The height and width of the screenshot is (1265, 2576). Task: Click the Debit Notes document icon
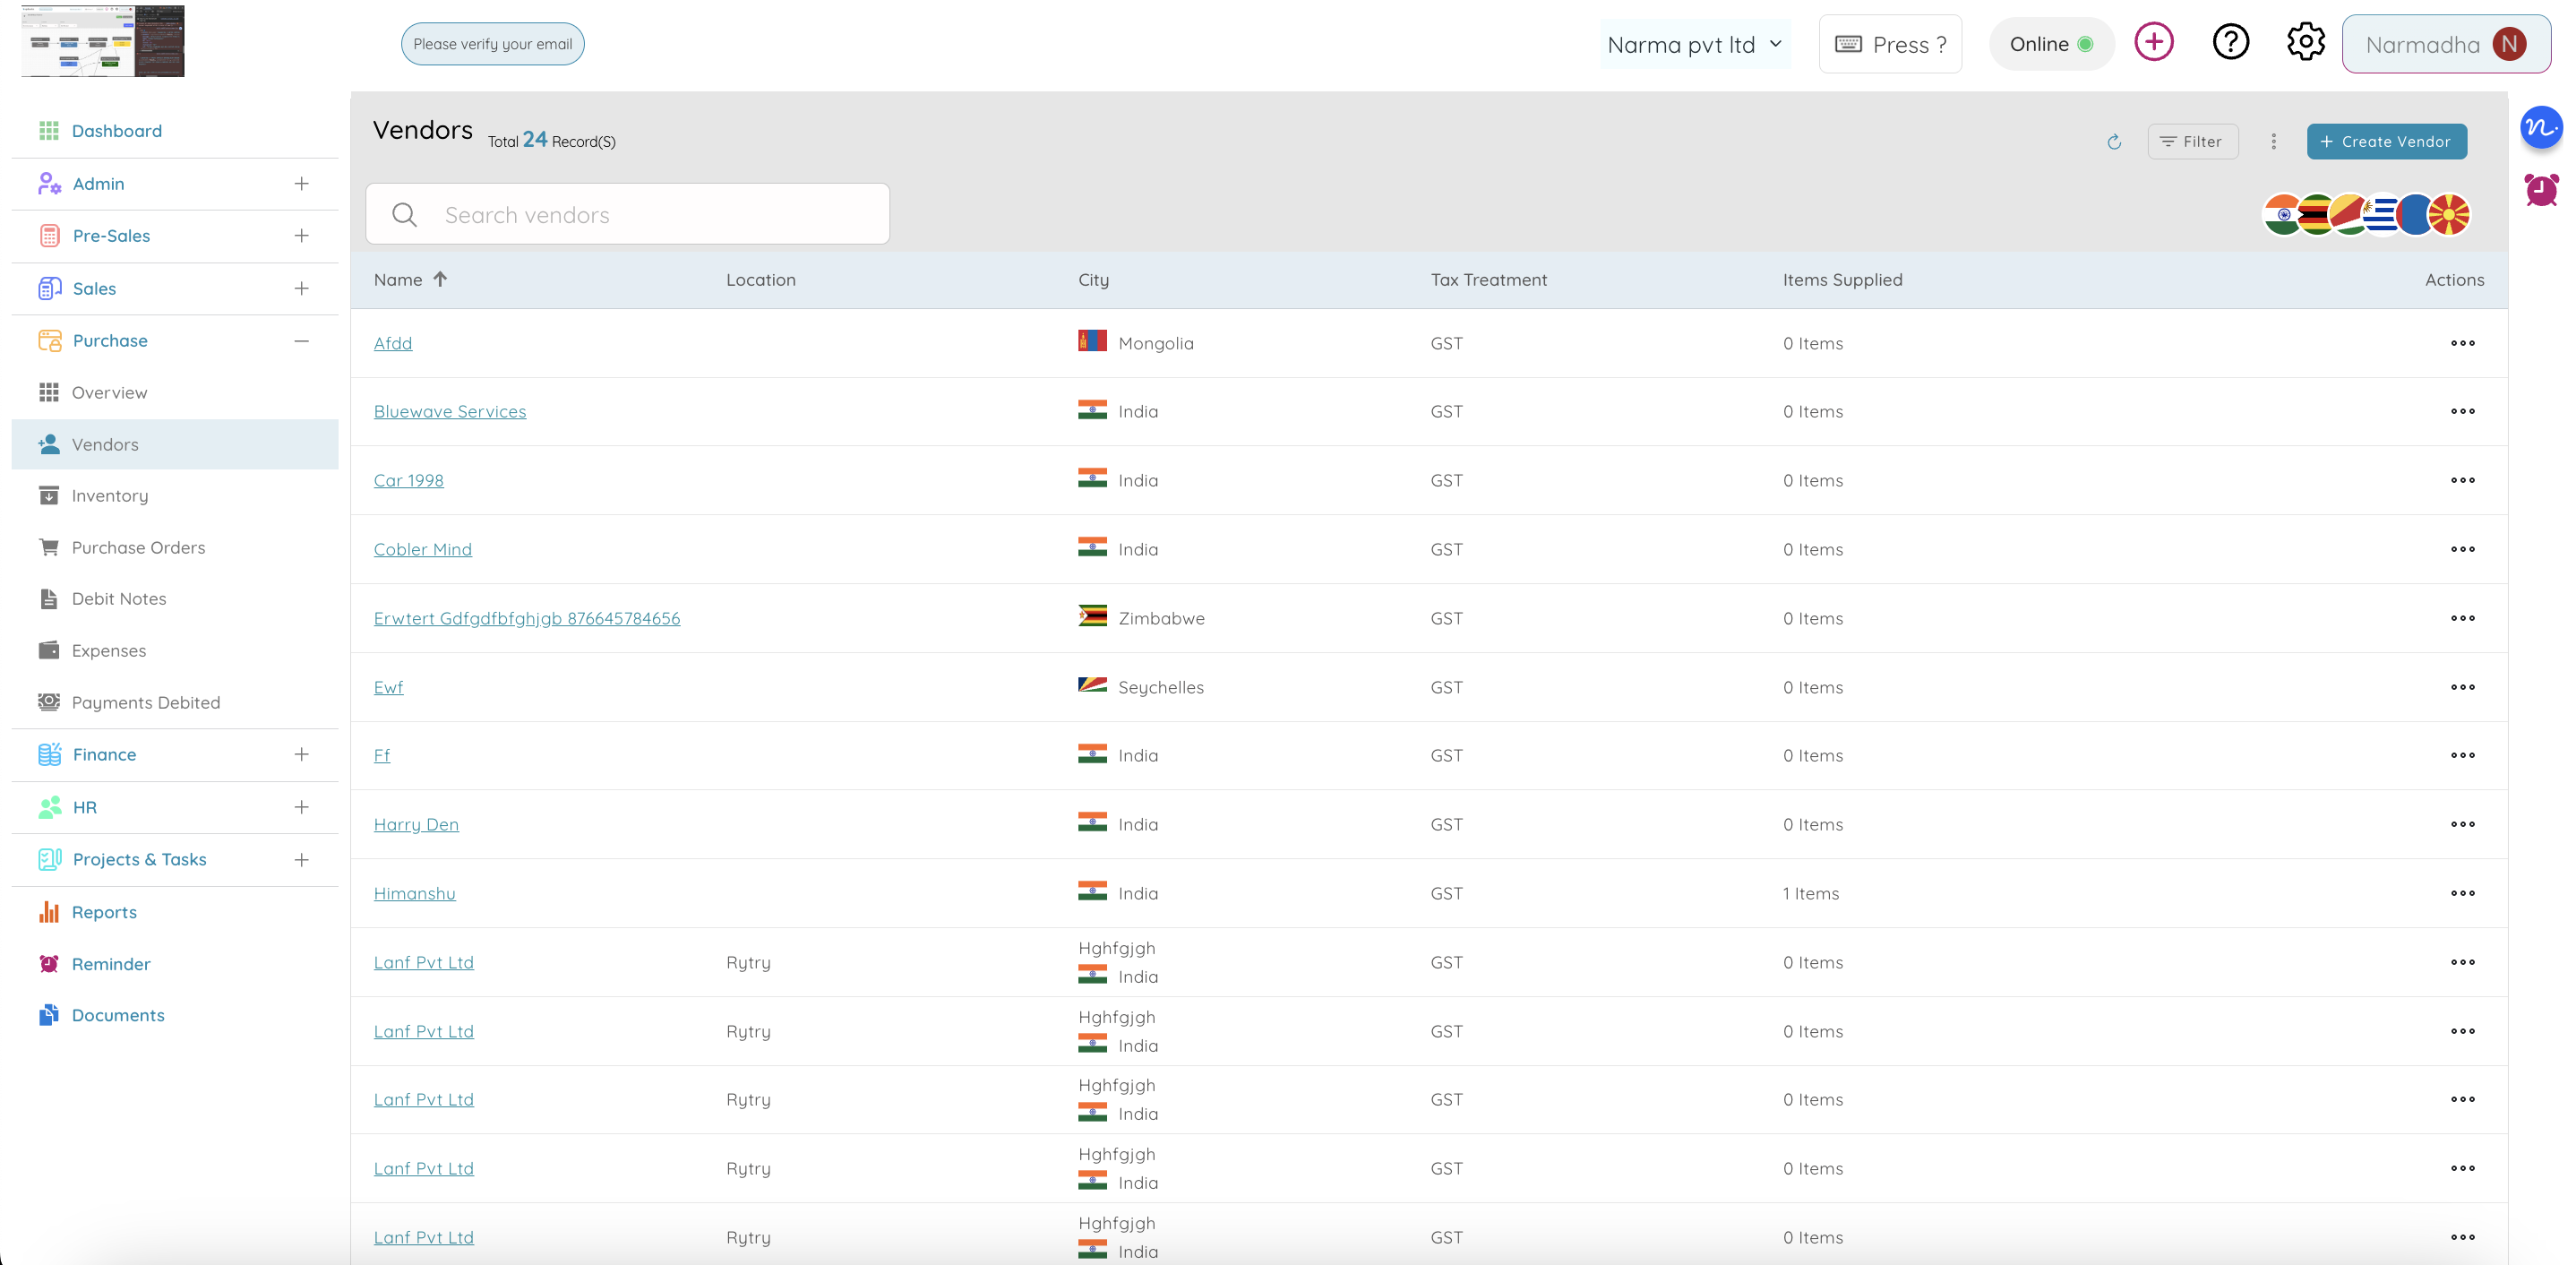point(49,598)
